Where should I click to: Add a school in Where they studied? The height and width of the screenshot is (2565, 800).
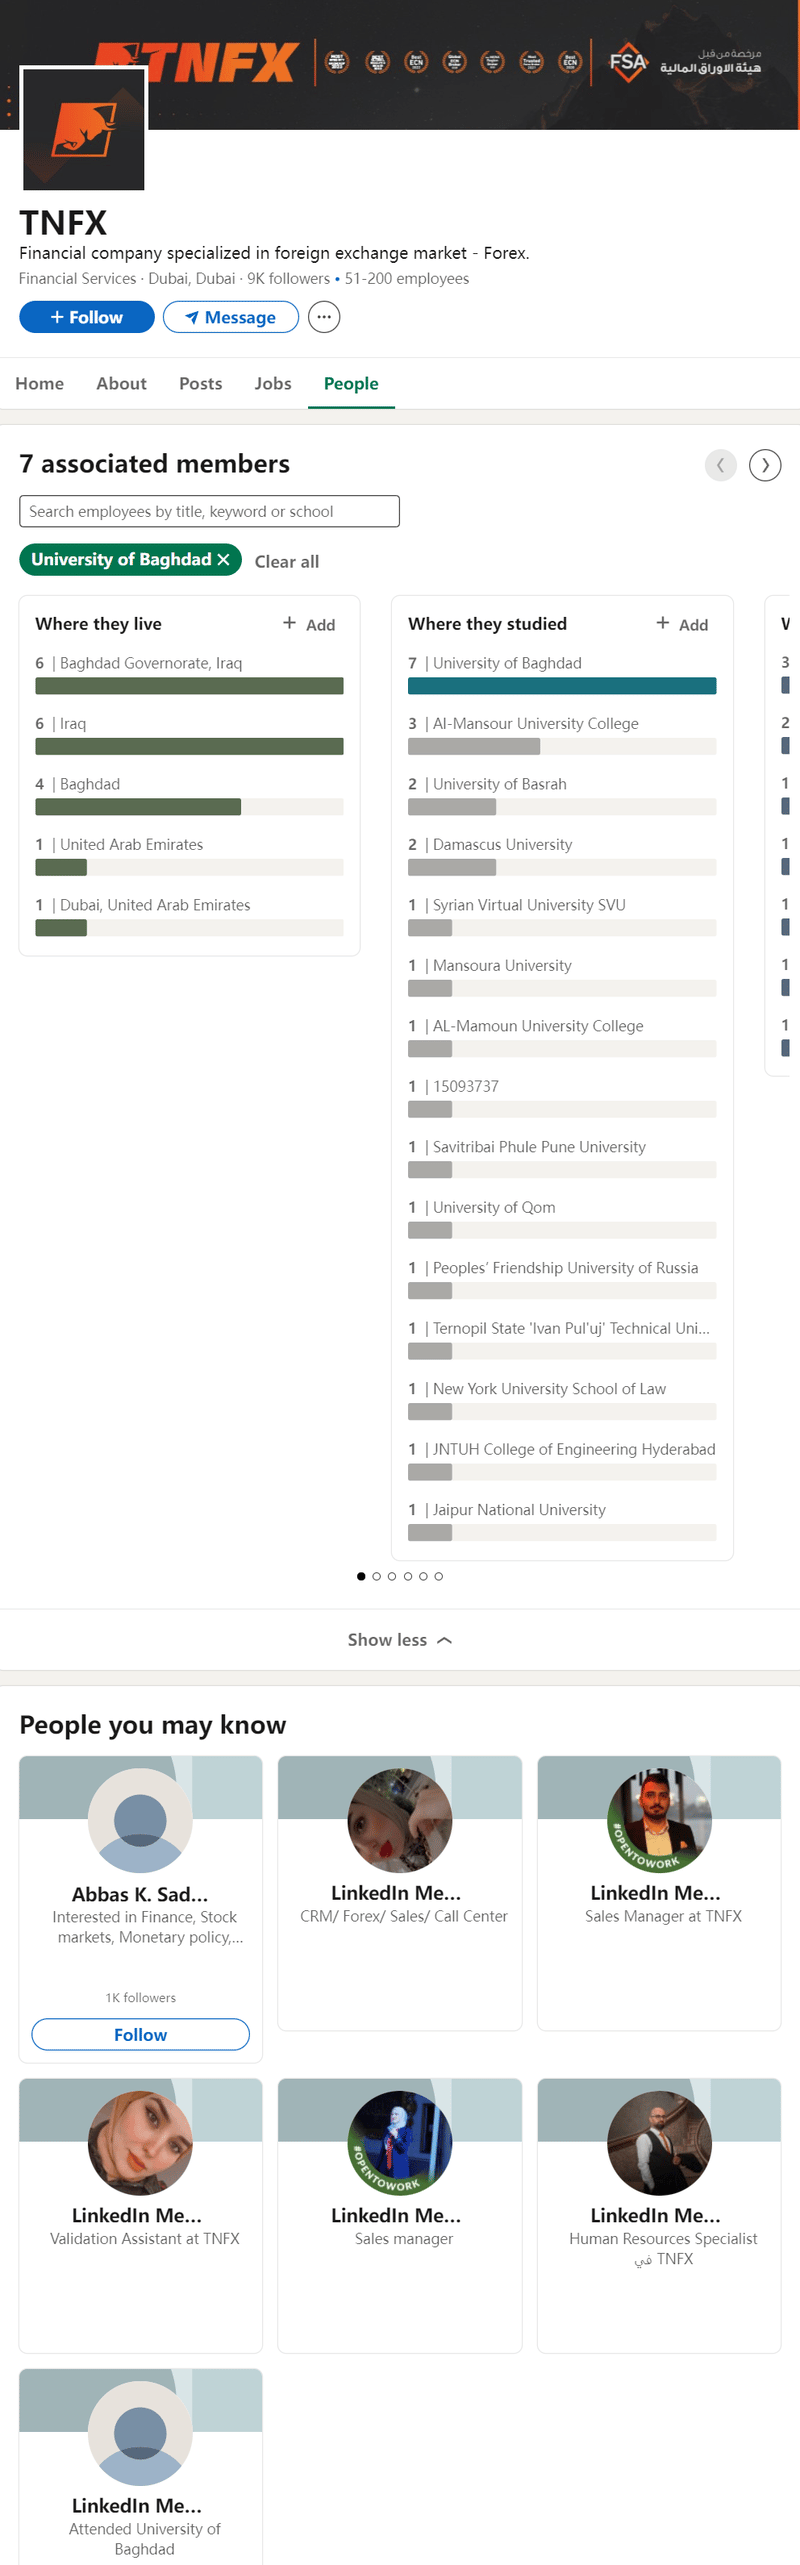683,624
